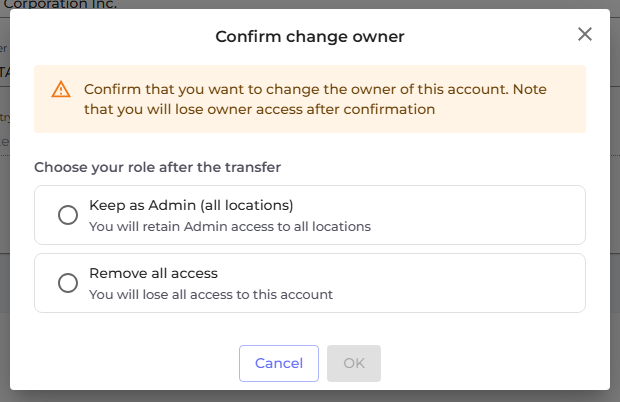Click "You will lose all access" description

(211, 294)
